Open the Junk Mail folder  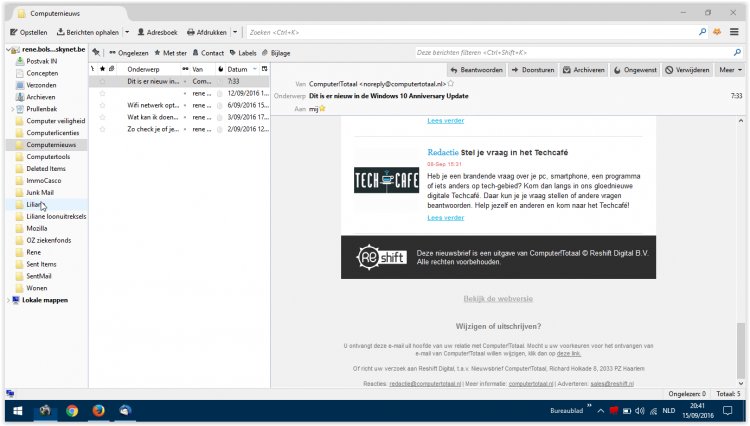click(x=43, y=192)
